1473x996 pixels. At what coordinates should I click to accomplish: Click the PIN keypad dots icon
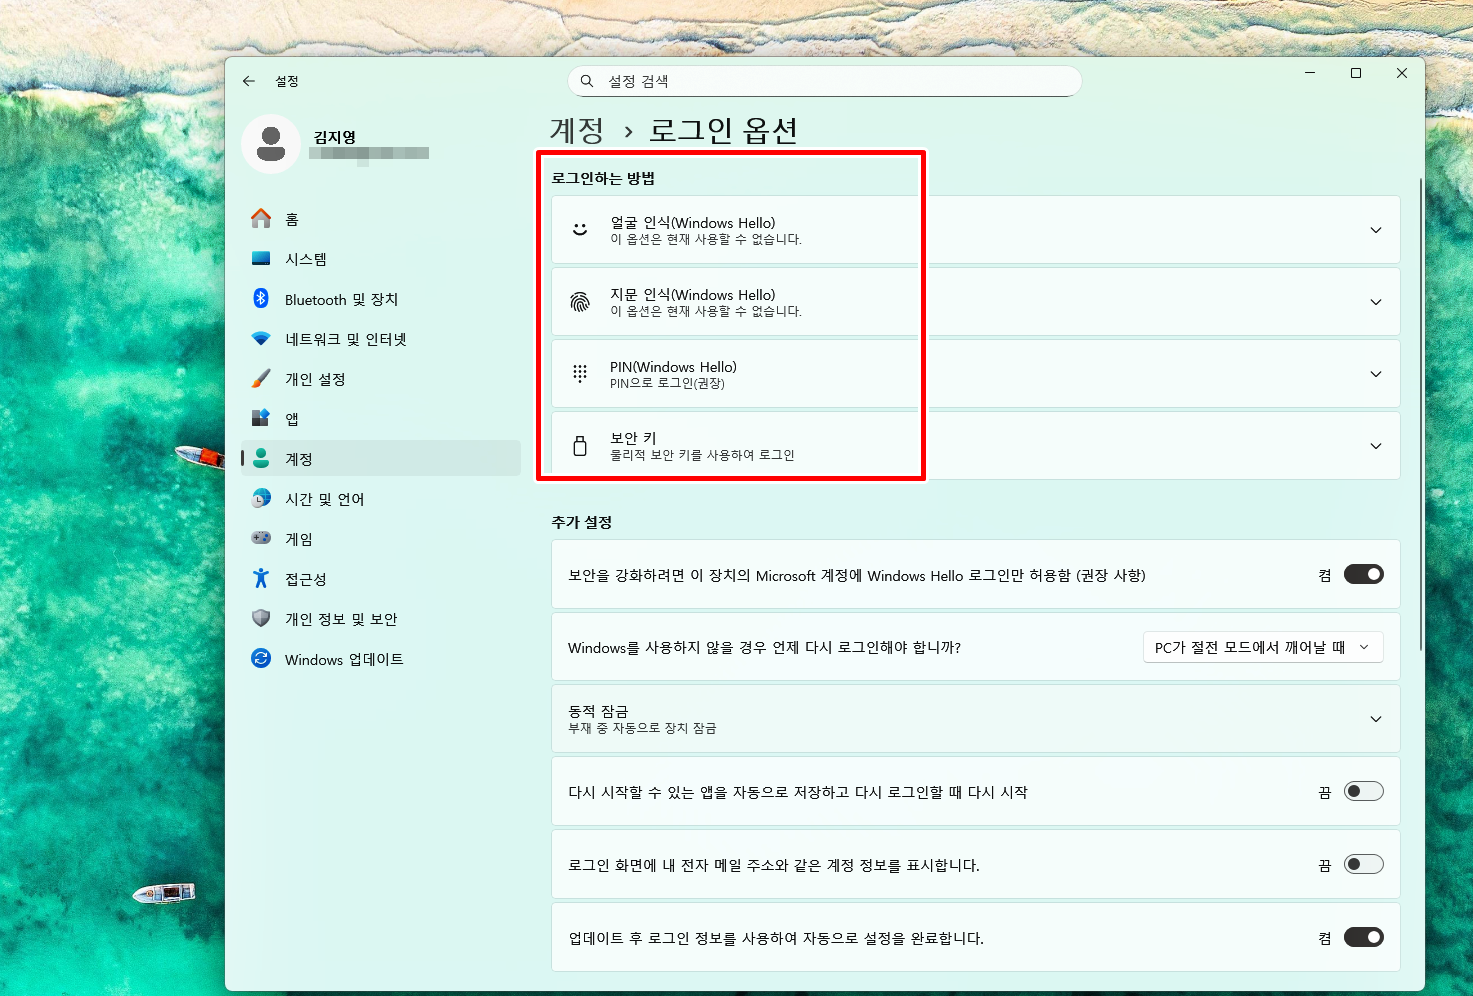click(580, 374)
